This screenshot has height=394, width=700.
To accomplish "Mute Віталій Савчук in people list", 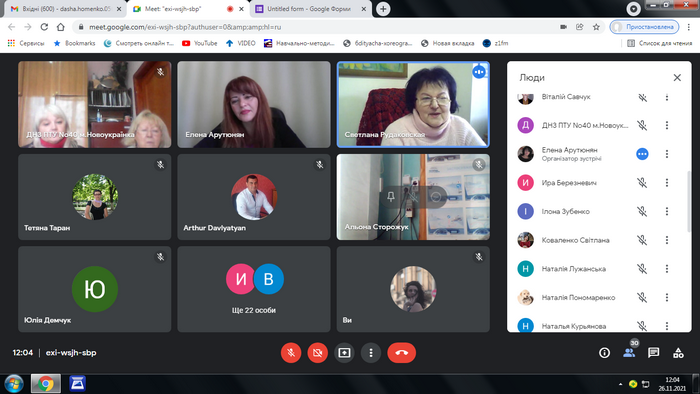I will click(x=642, y=97).
